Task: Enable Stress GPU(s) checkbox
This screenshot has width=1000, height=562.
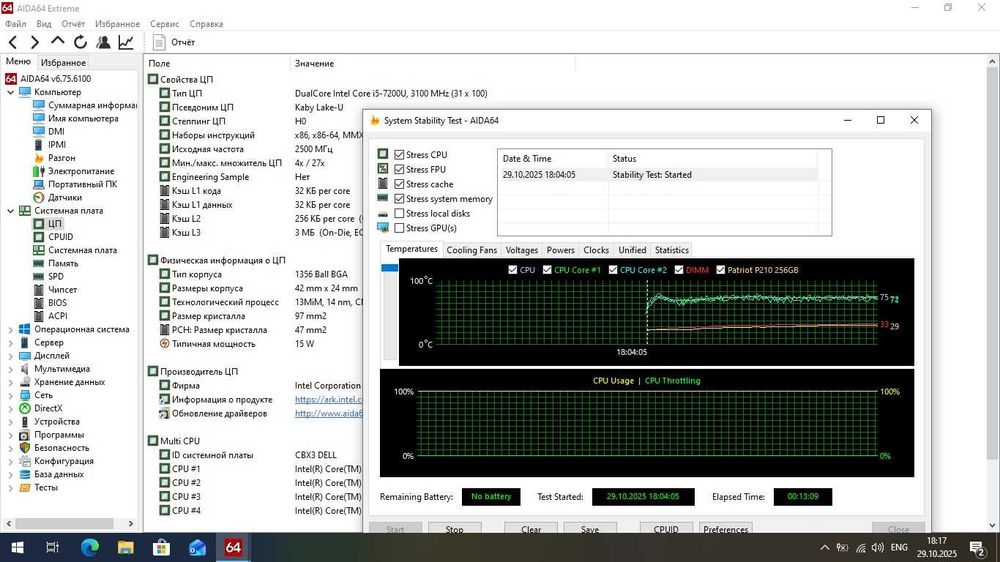Action: point(399,228)
